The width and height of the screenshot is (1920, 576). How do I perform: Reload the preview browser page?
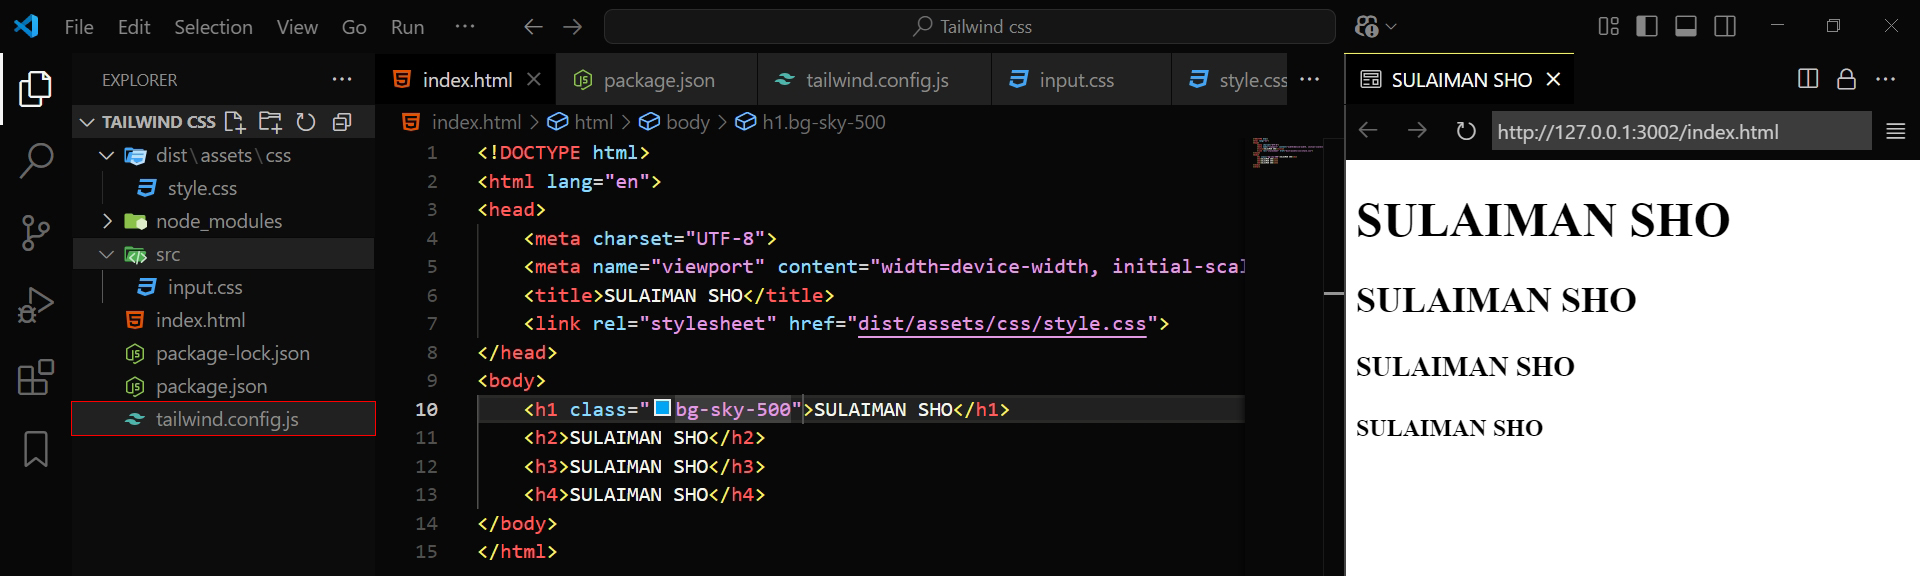(x=1466, y=132)
